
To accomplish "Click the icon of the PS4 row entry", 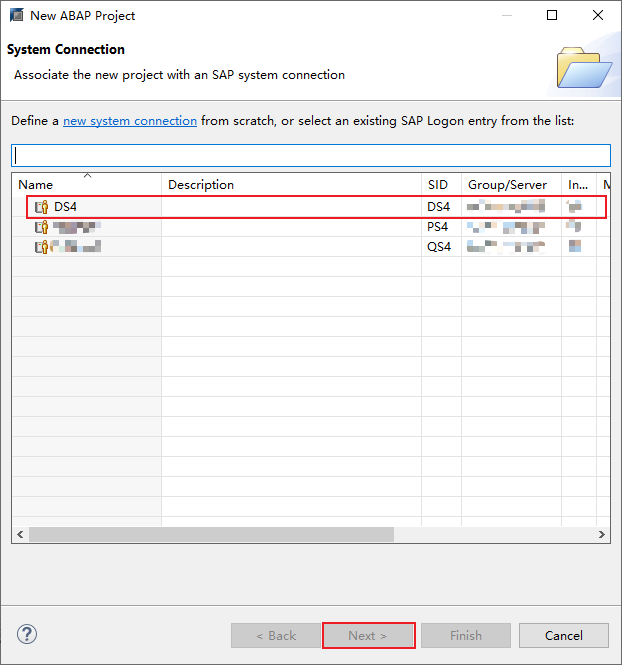I will pyautogui.click(x=41, y=227).
